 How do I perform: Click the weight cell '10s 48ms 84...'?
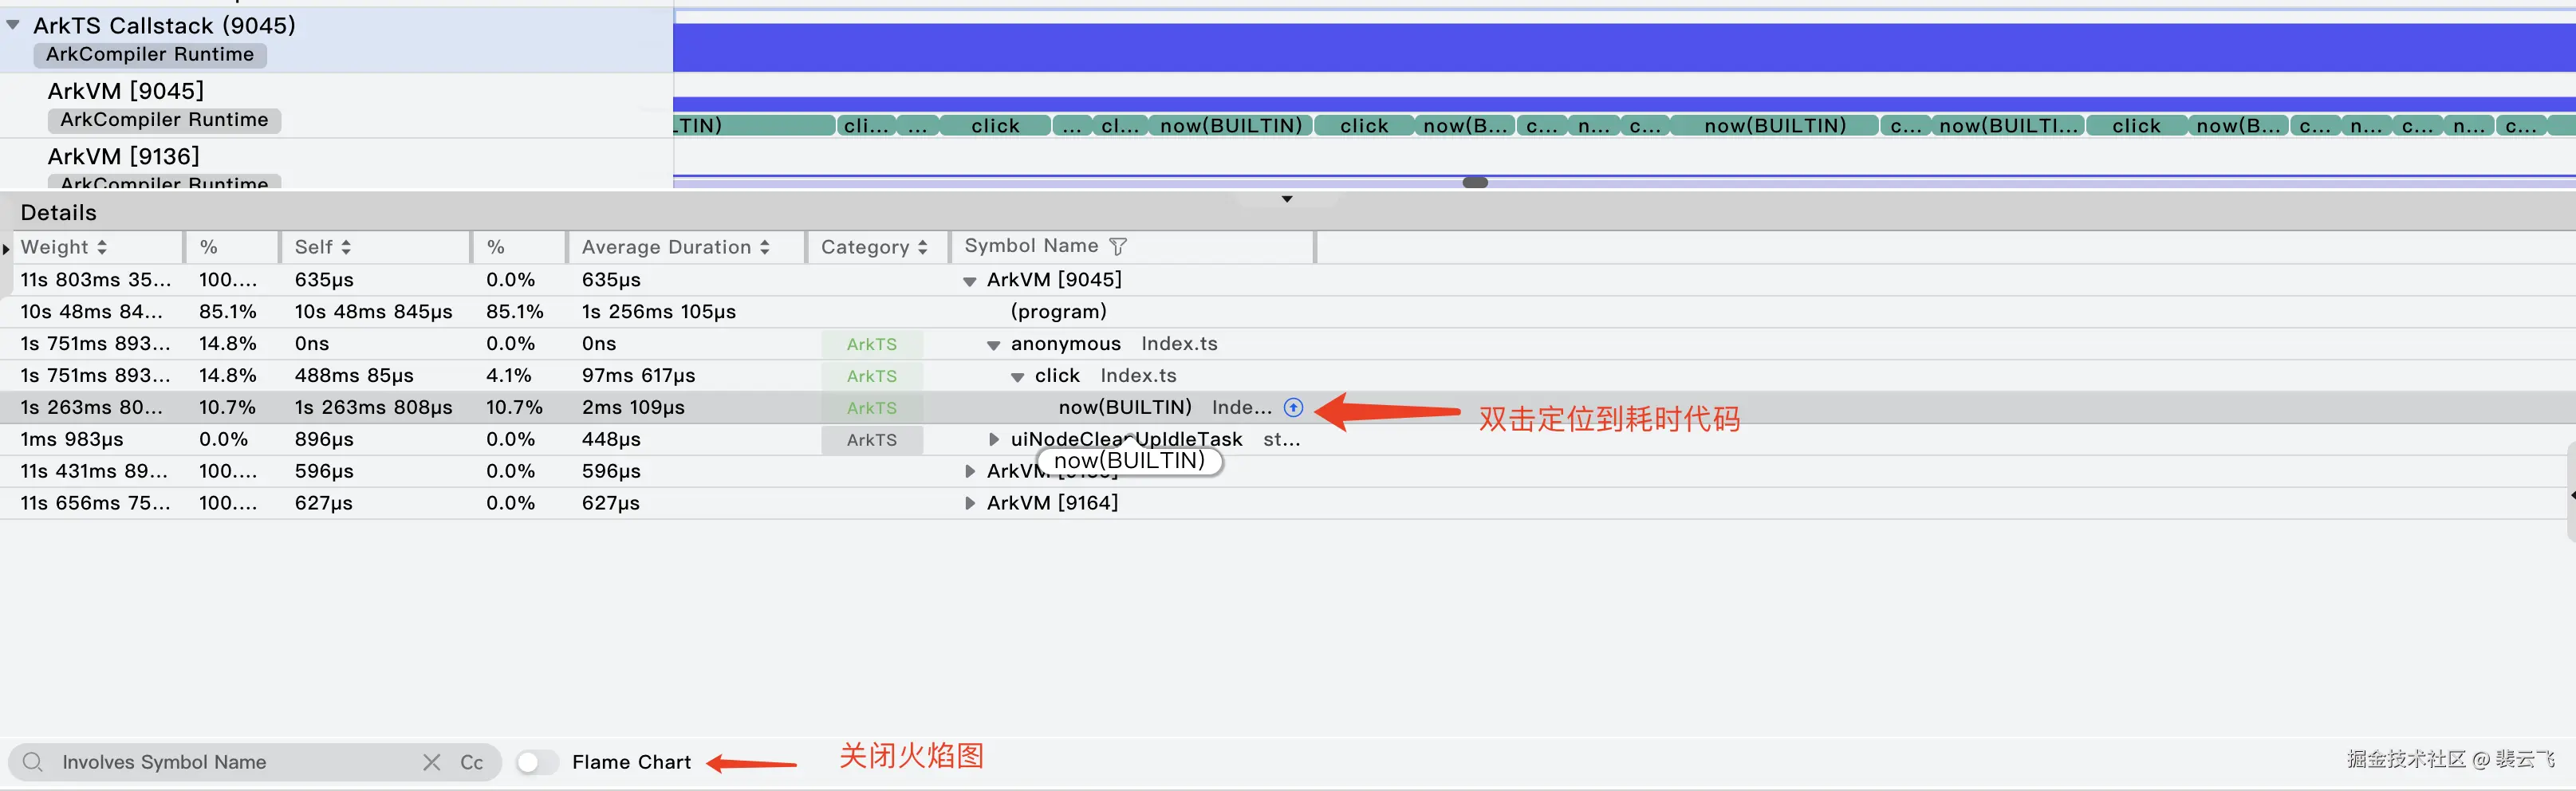pyautogui.click(x=91, y=311)
